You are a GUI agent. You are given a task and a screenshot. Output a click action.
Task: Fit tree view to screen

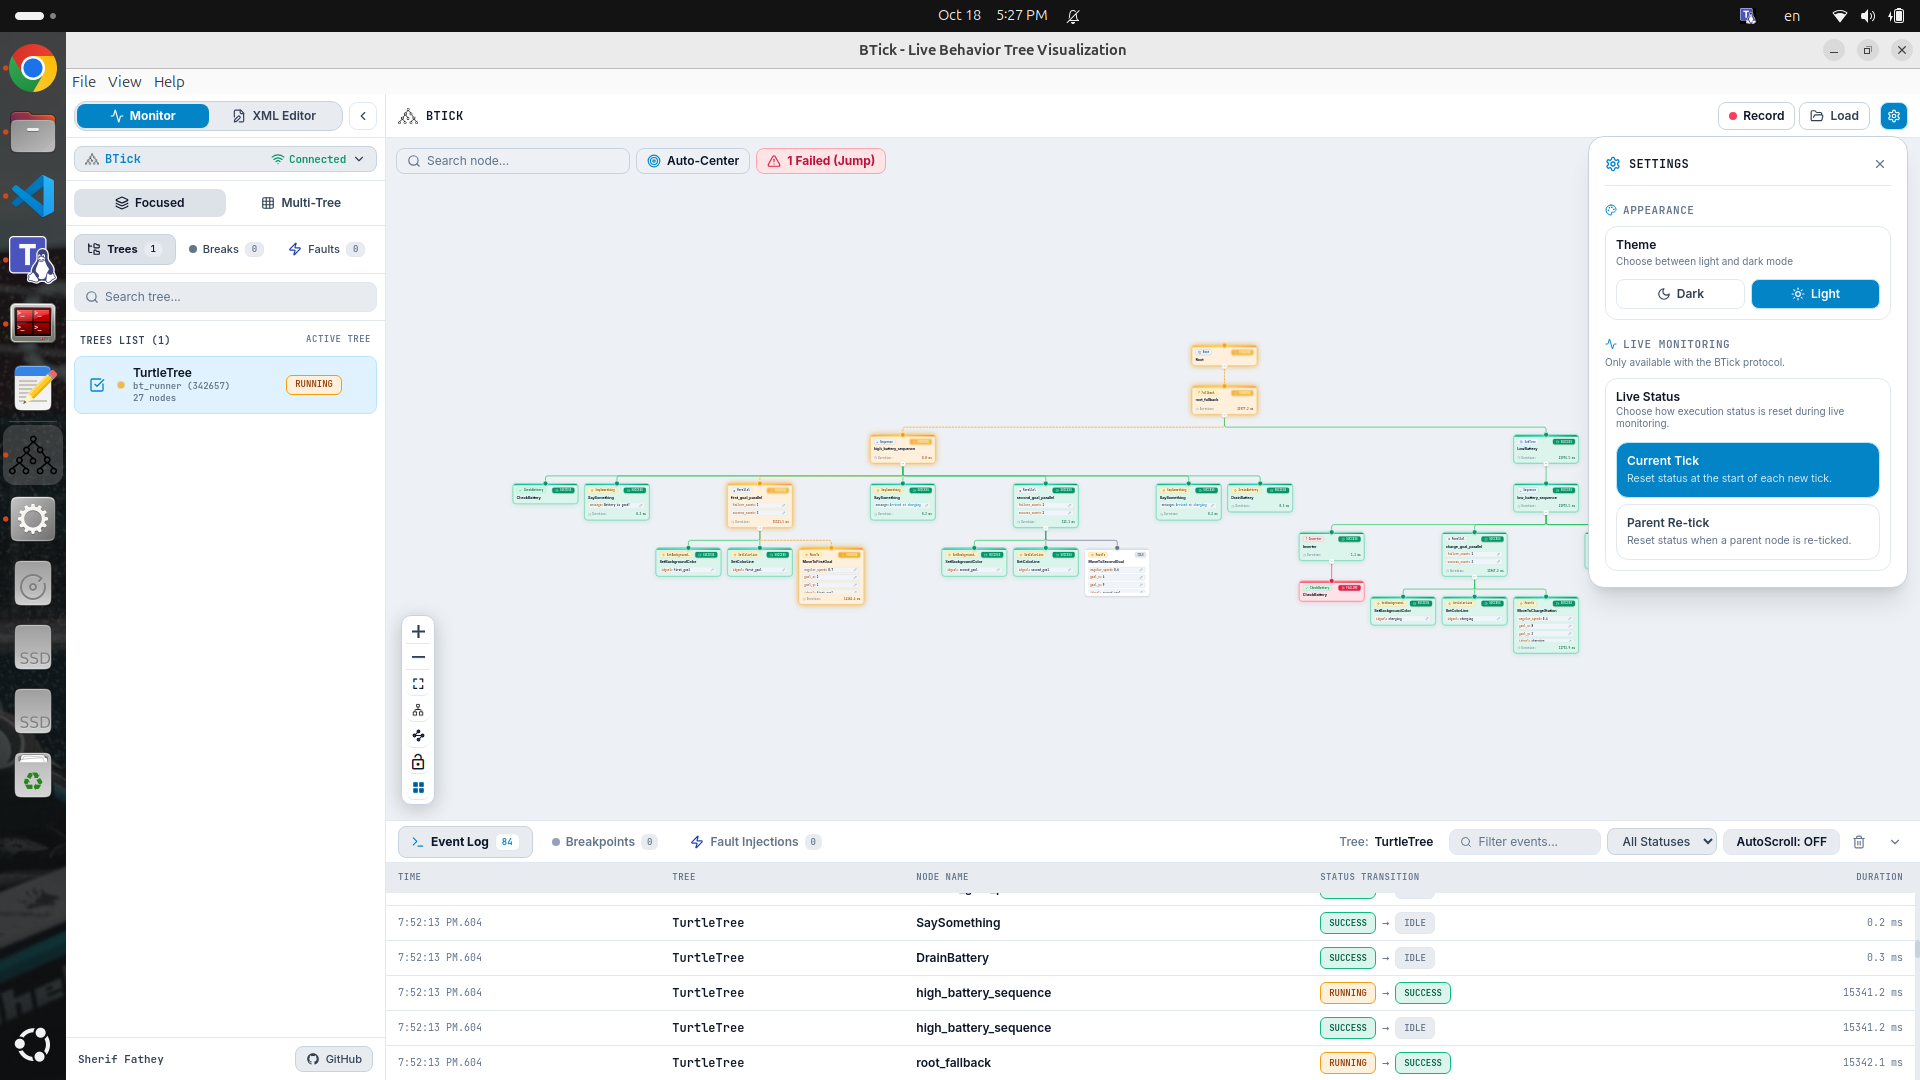pos(418,684)
